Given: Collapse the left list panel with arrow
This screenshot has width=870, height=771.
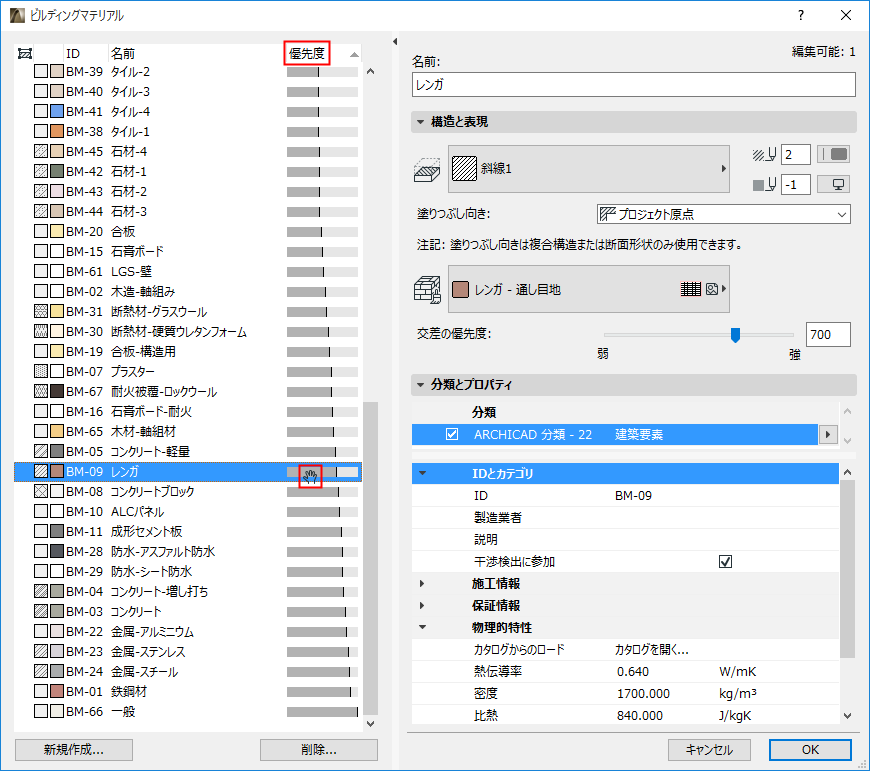Looking at the screenshot, I should tap(395, 42).
